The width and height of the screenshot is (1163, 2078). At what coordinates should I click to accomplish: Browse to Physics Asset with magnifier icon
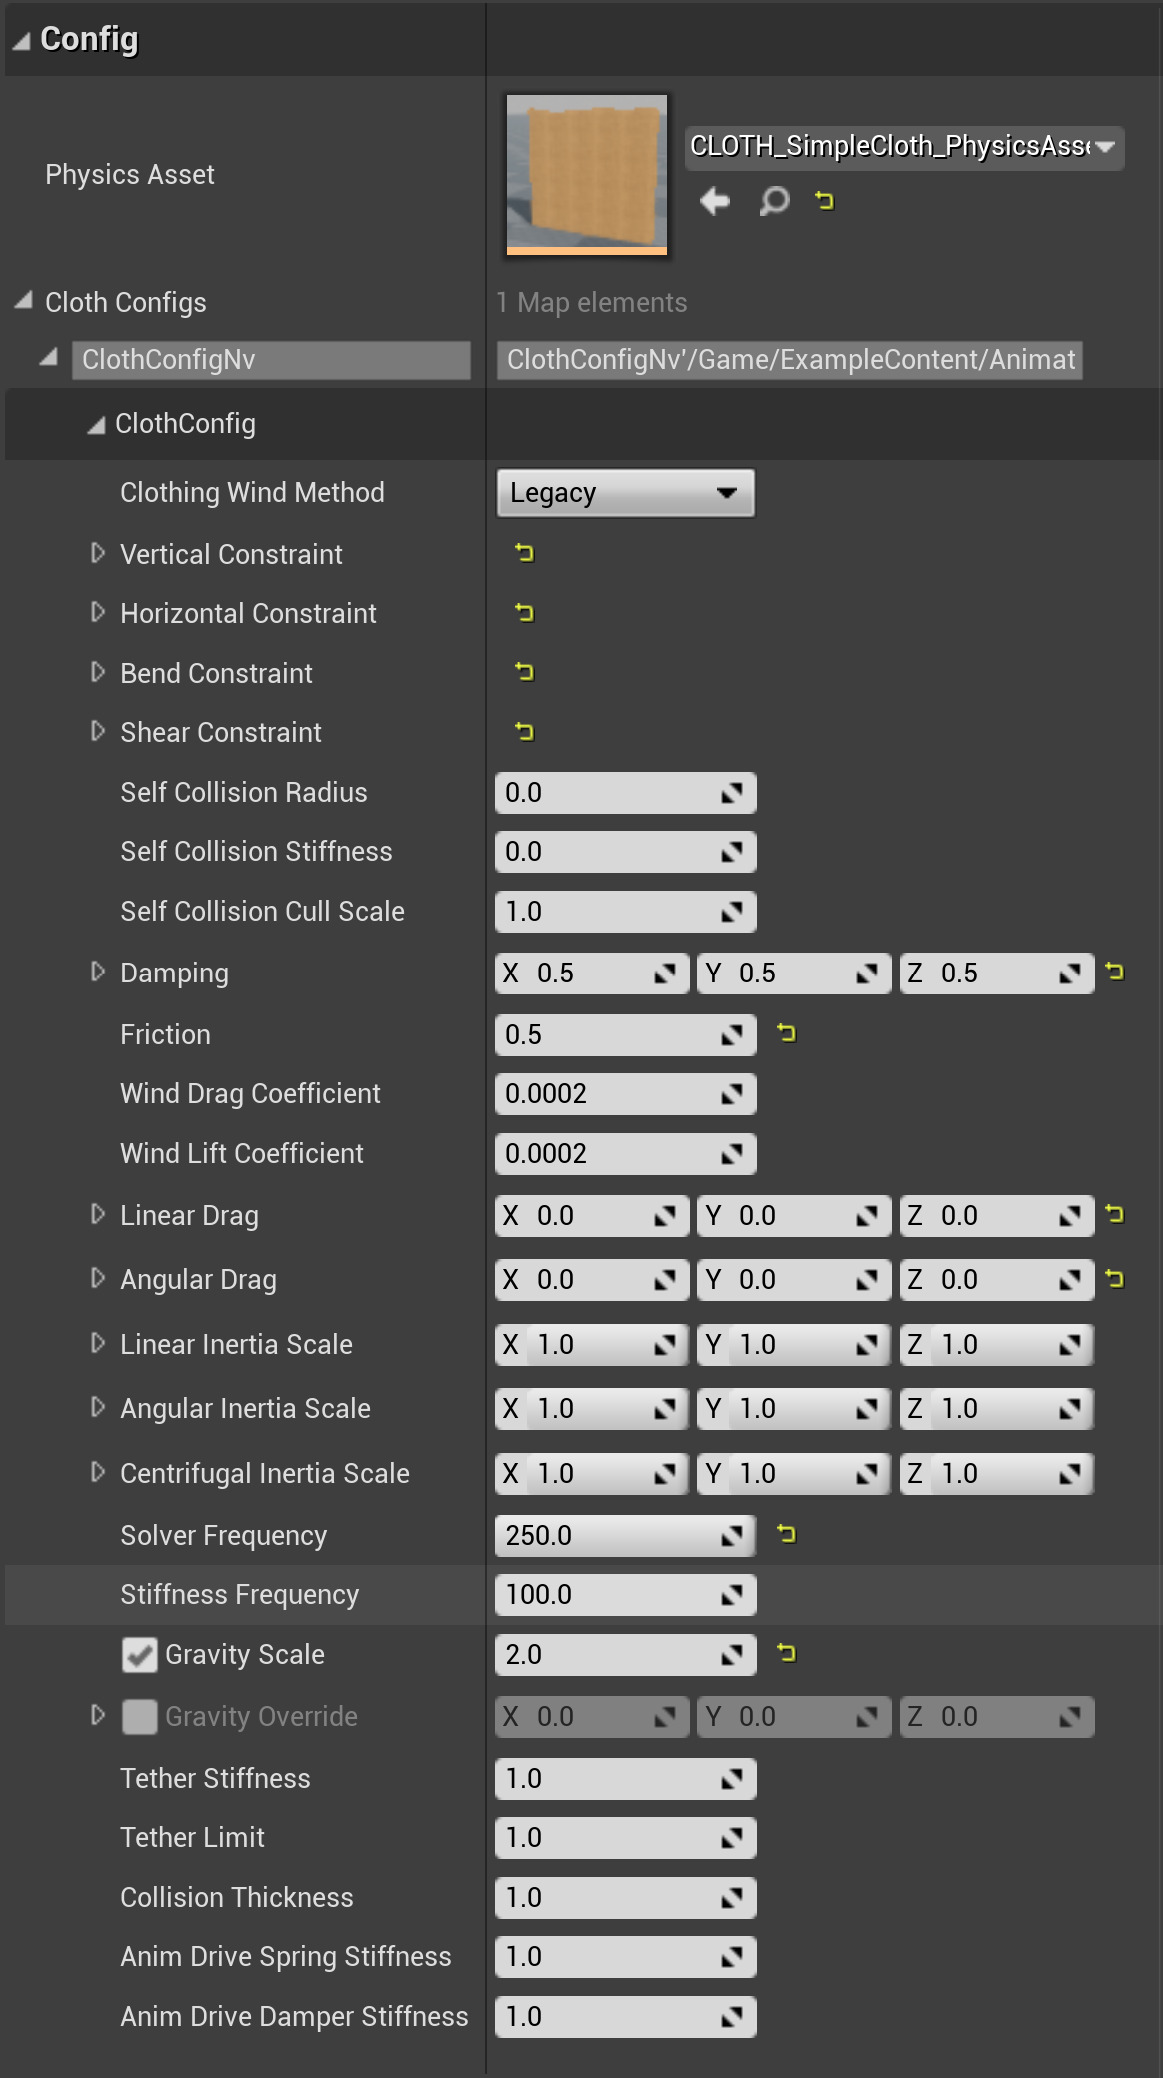pos(774,201)
